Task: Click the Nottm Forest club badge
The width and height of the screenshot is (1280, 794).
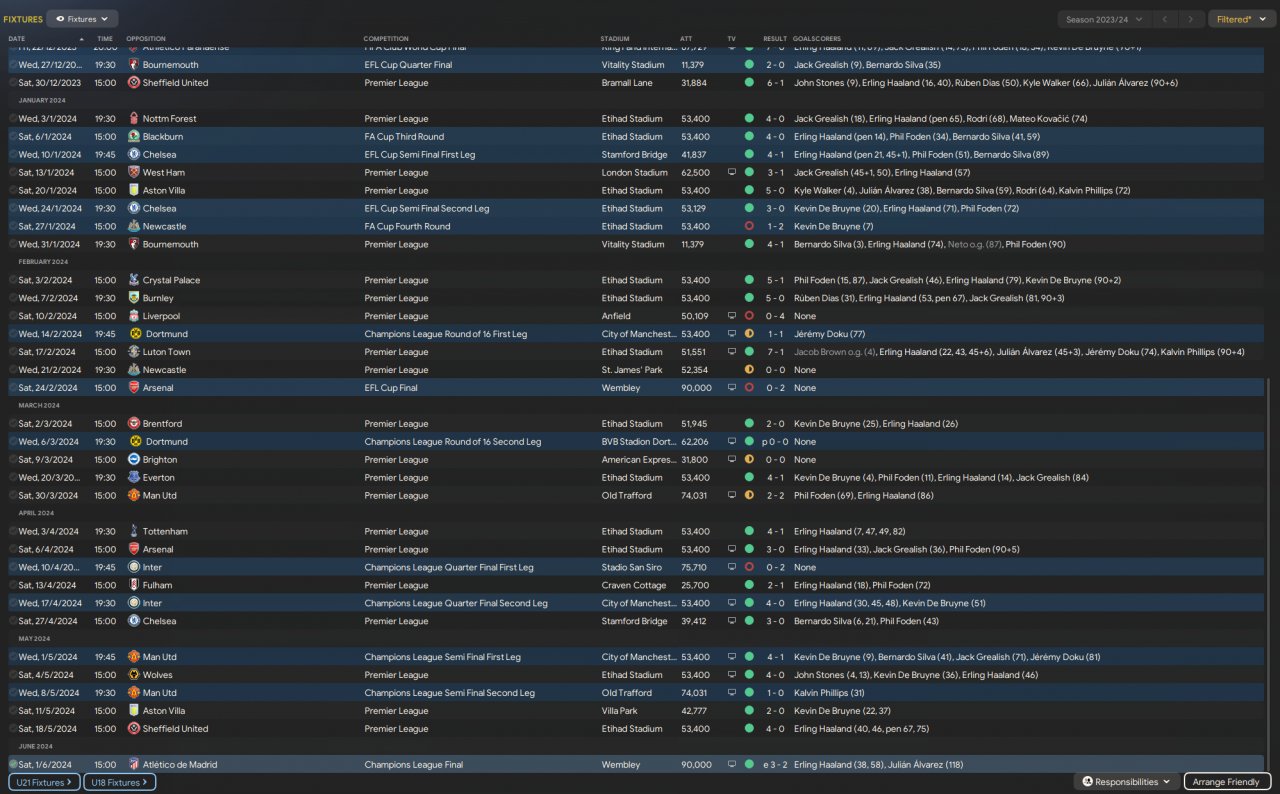Action: 134,119
